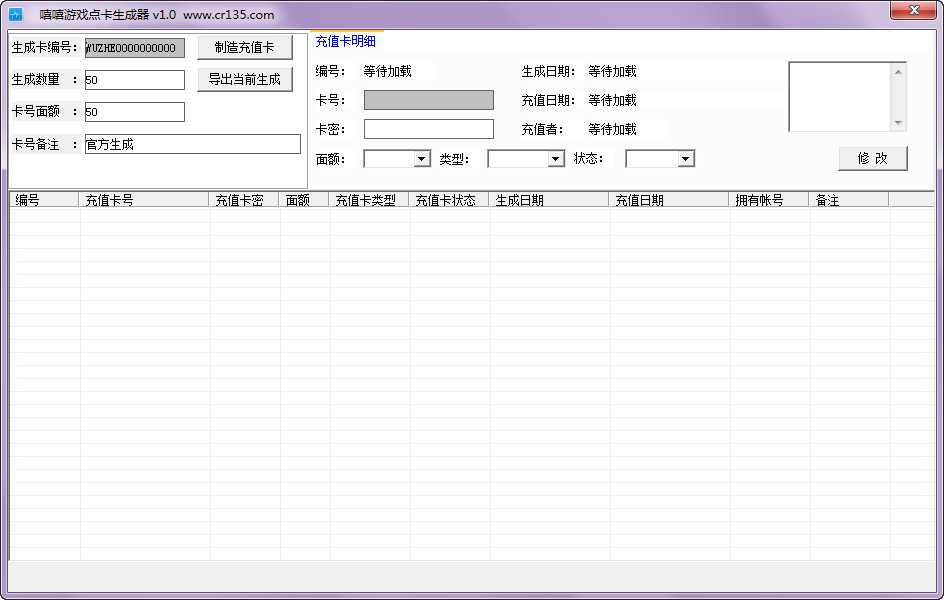Screen dimensions: 944x600
Task: Open the 类型 dropdown
Action: 556,159
